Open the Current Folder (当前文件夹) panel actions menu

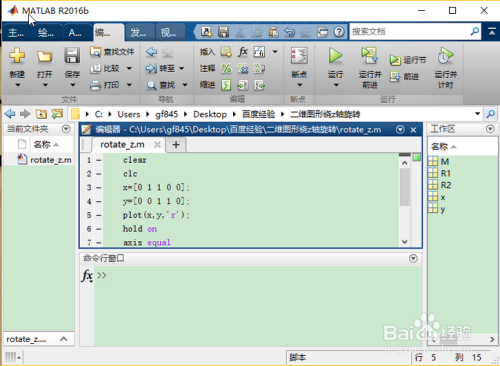(x=66, y=129)
